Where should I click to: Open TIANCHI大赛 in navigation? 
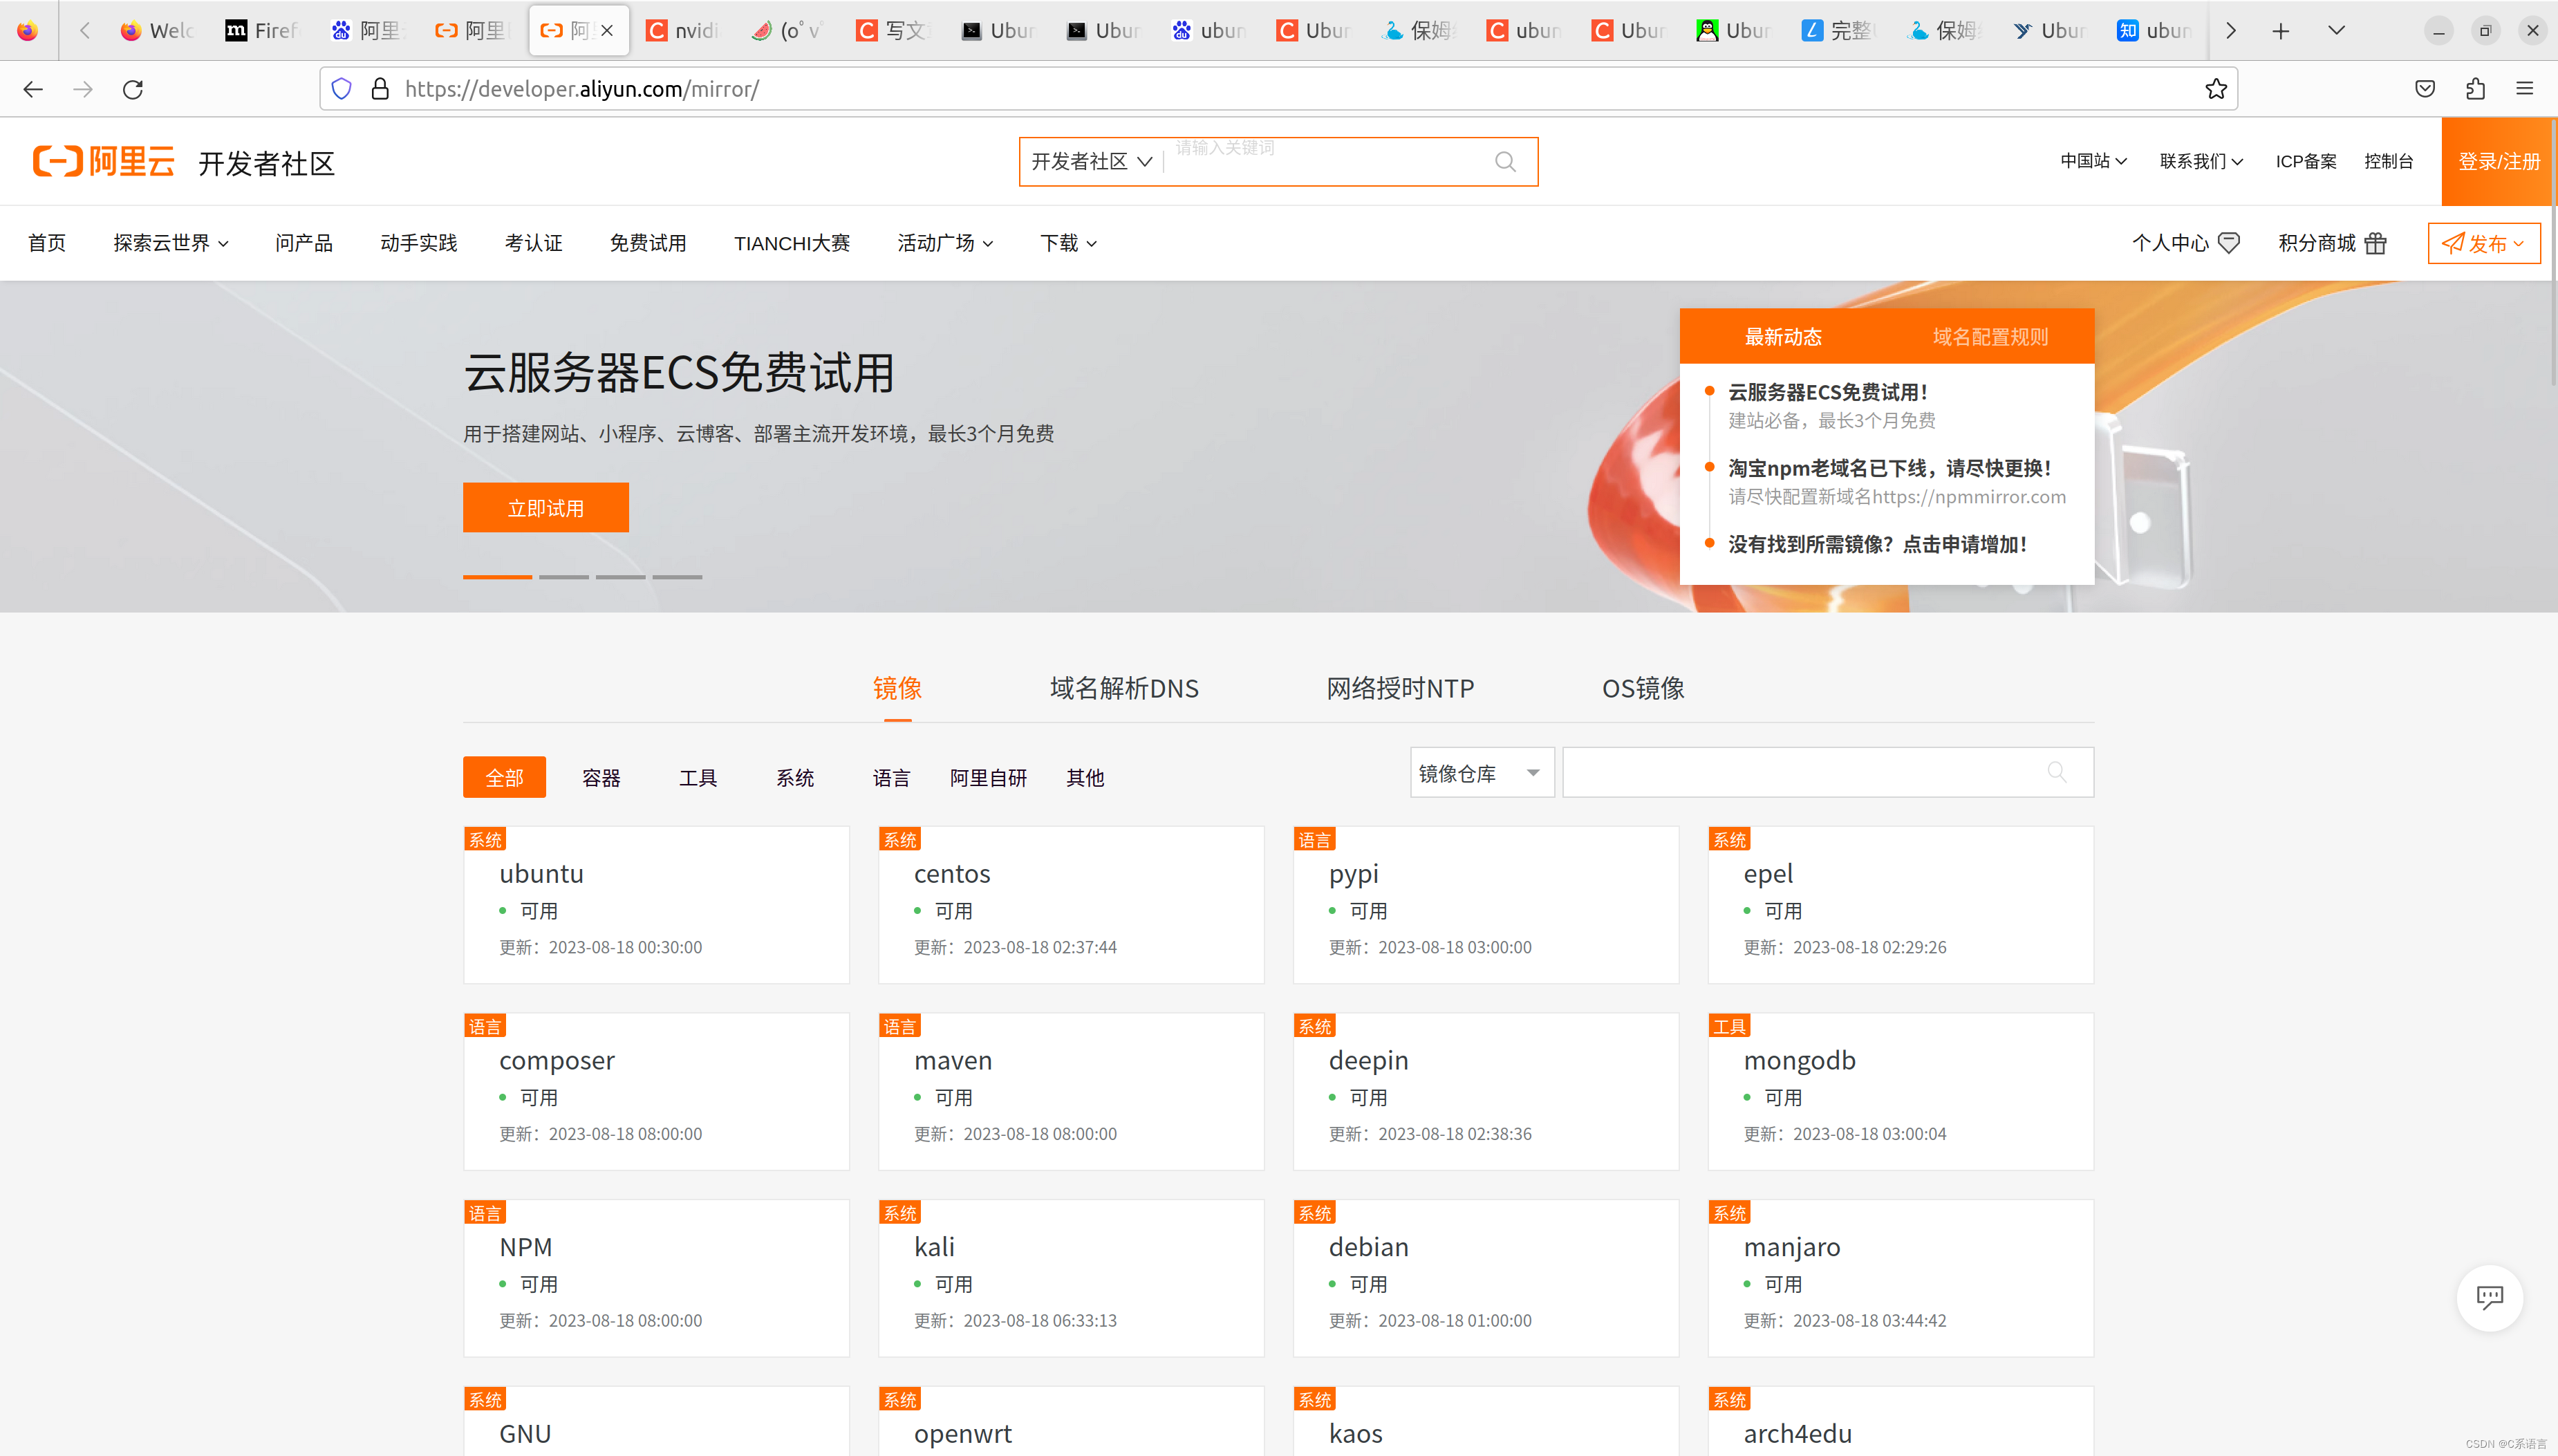pyautogui.click(x=791, y=243)
